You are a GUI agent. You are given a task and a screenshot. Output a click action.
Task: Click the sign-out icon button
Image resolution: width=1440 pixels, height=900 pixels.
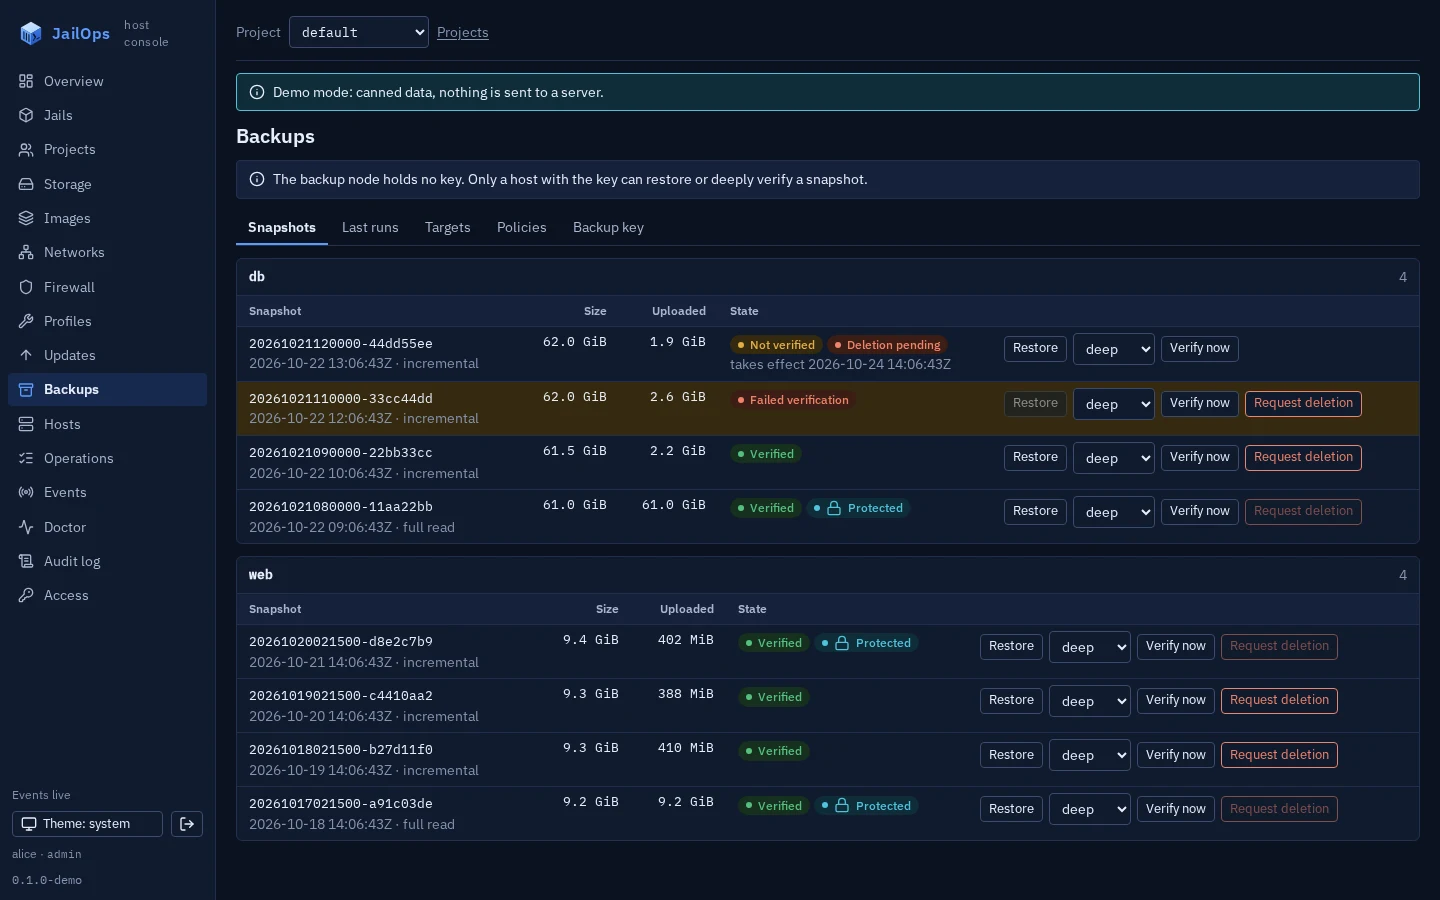(187, 824)
